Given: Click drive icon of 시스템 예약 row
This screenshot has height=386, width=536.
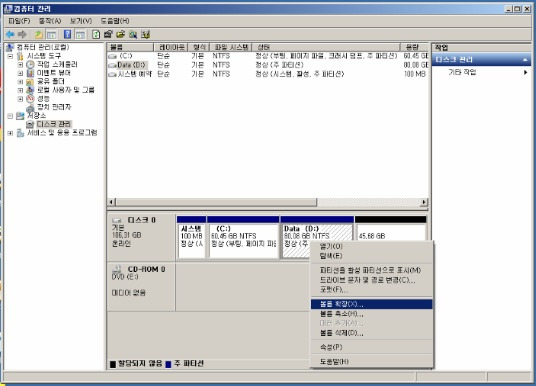Looking at the screenshot, I should (x=112, y=74).
